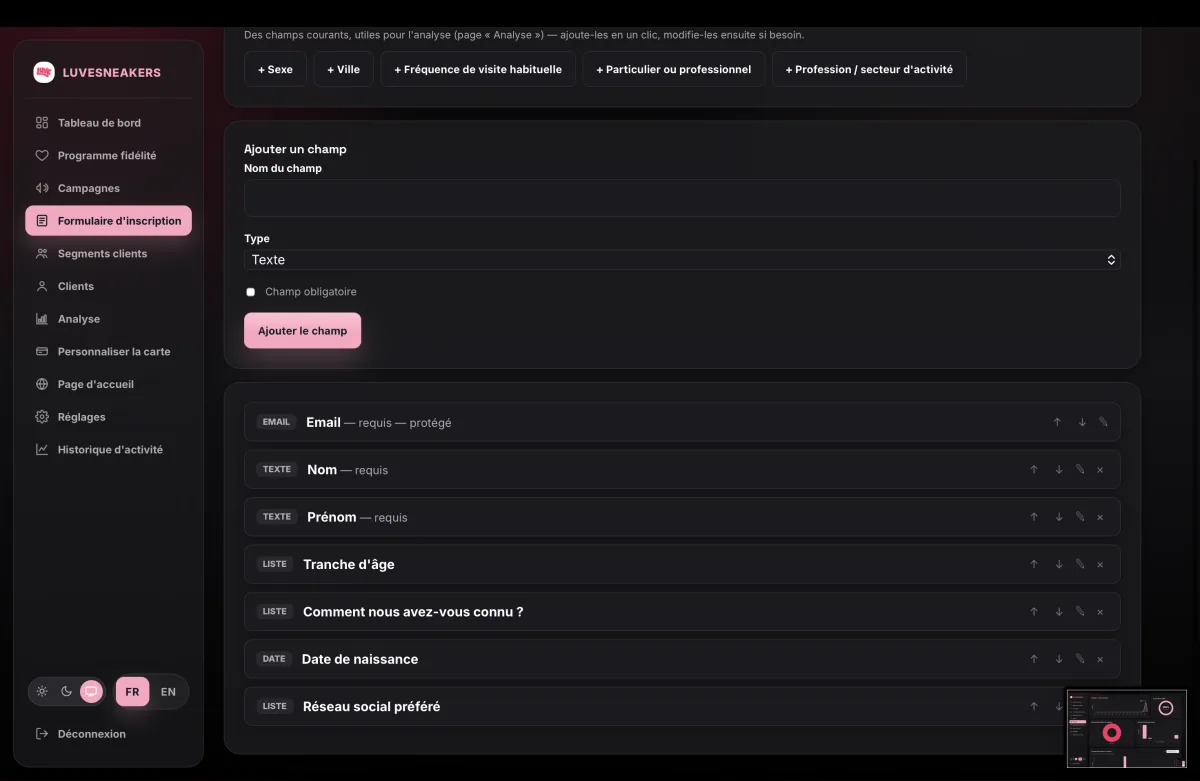Screen dimensions: 1200x781
Task: Open the Historique d'activité page
Action: [x=108, y=450]
